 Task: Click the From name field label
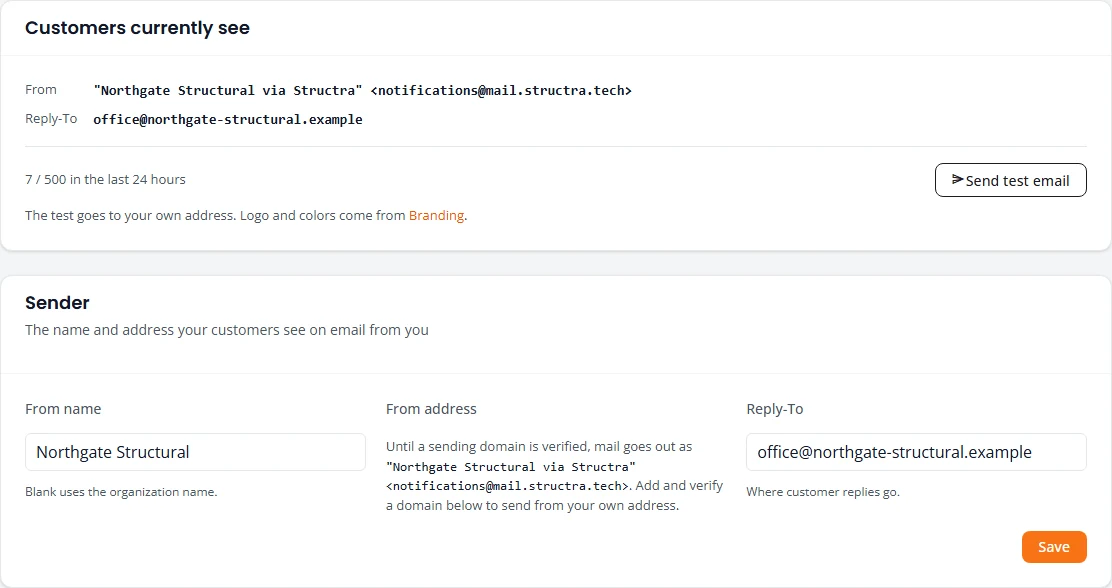[x=63, y=409]
